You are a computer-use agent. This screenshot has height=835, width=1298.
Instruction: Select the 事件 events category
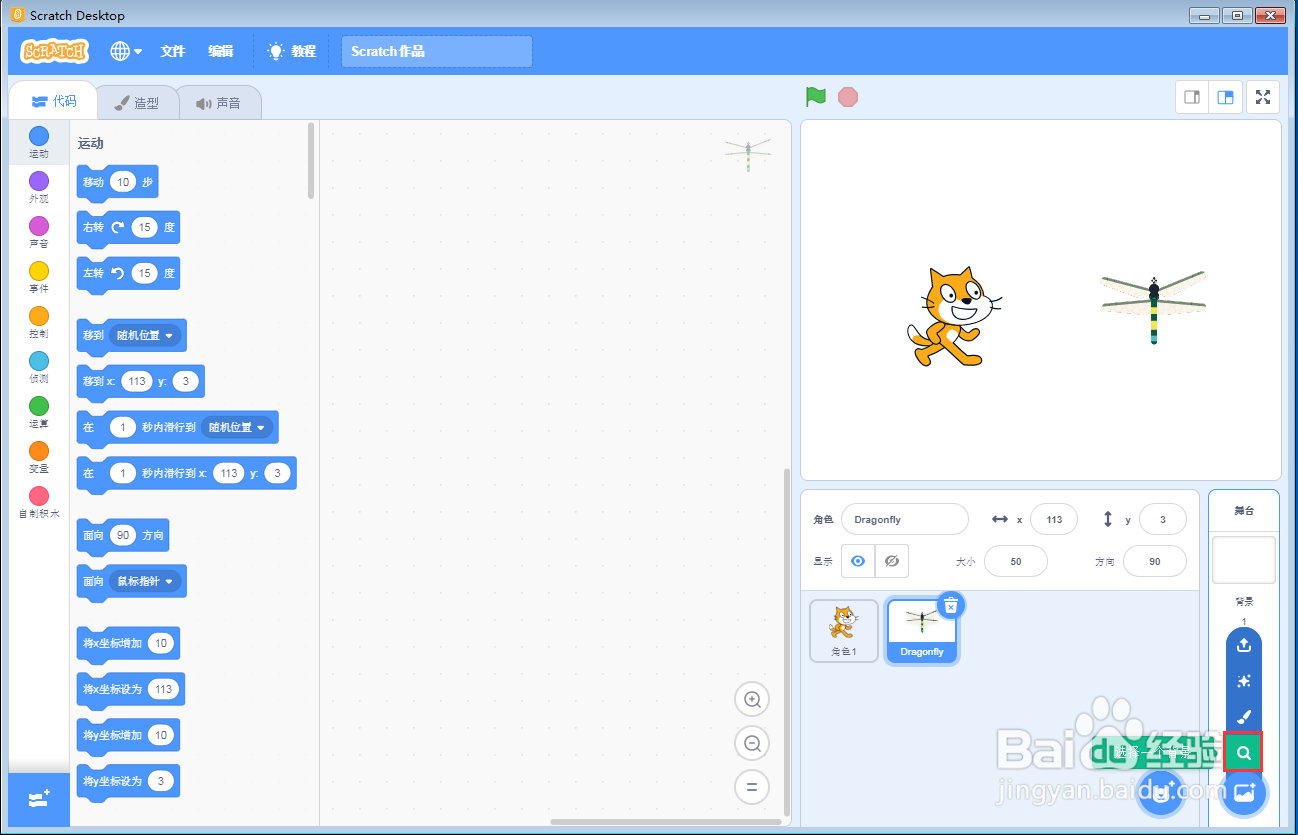pos(39,277)
